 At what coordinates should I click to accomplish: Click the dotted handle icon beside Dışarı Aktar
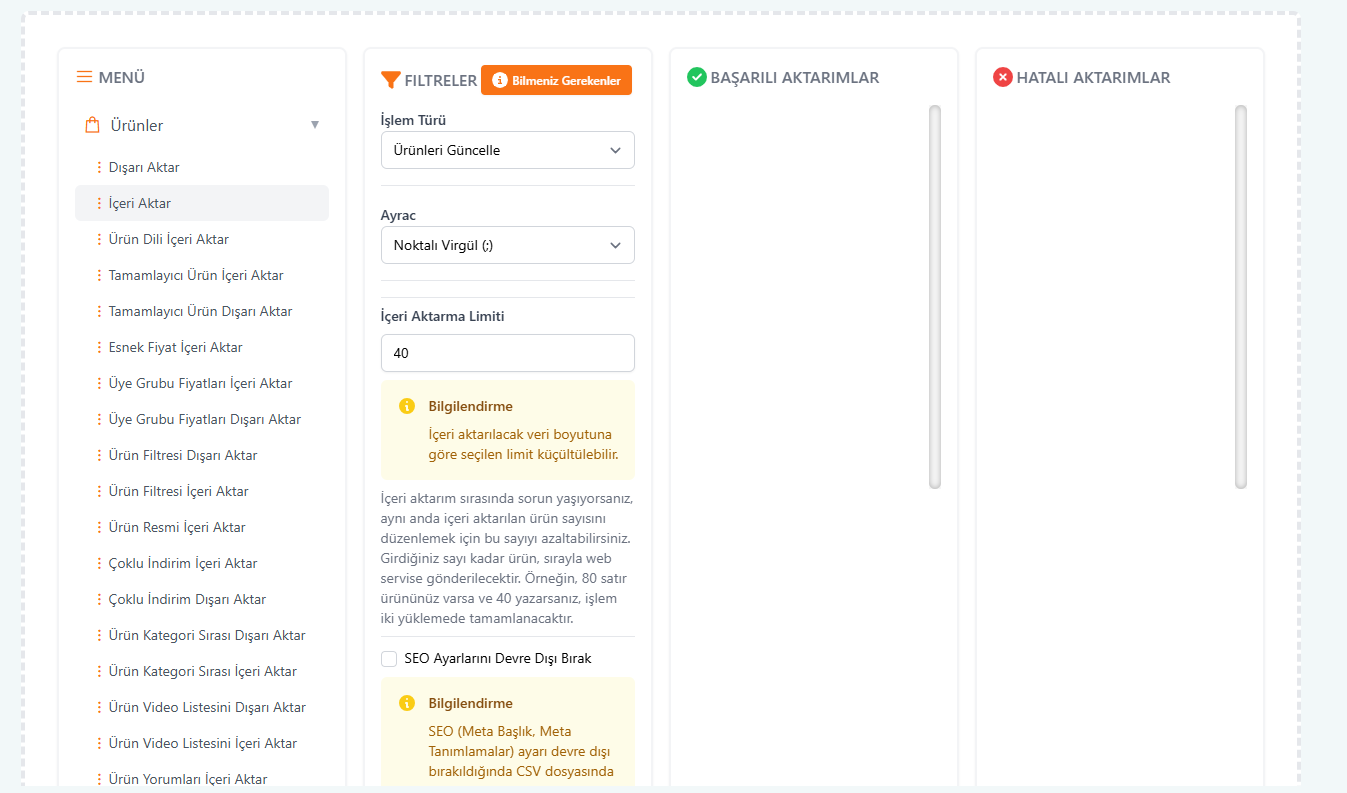pos(99,167)
